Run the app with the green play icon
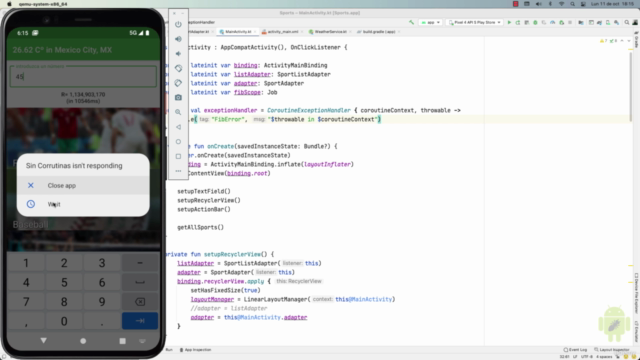The height and width of the screenshot is (360, 640). tap(509, 22)
